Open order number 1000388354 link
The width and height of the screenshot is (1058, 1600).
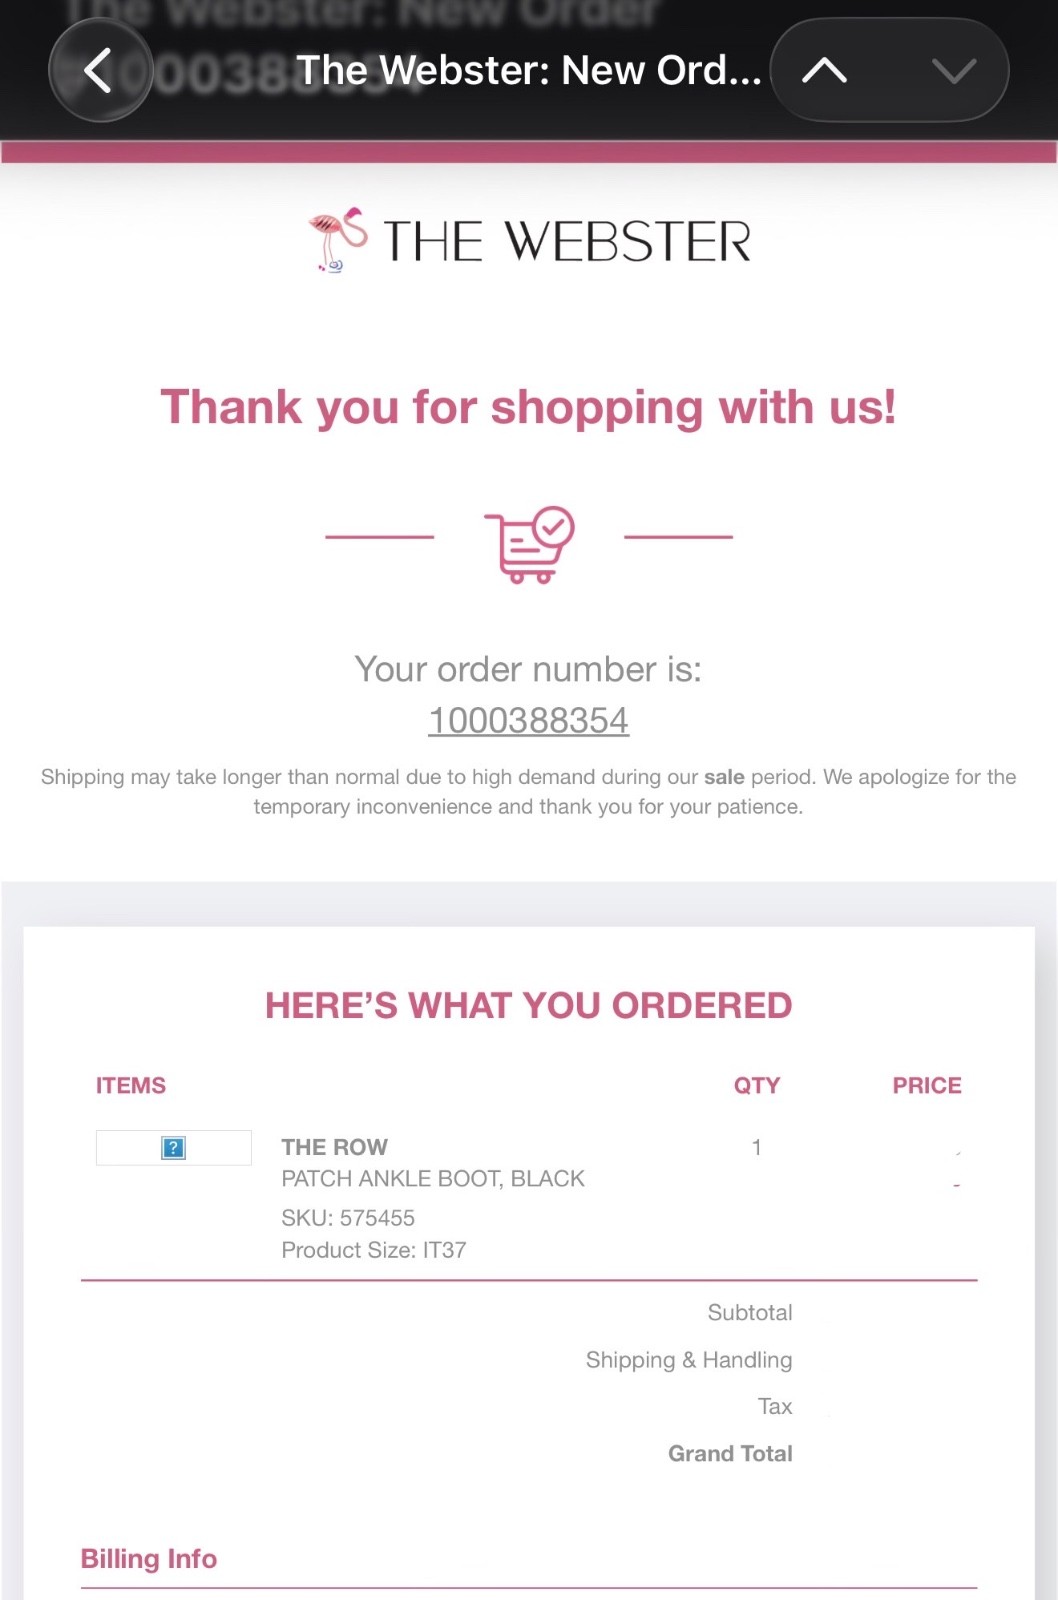coord(528,720)
